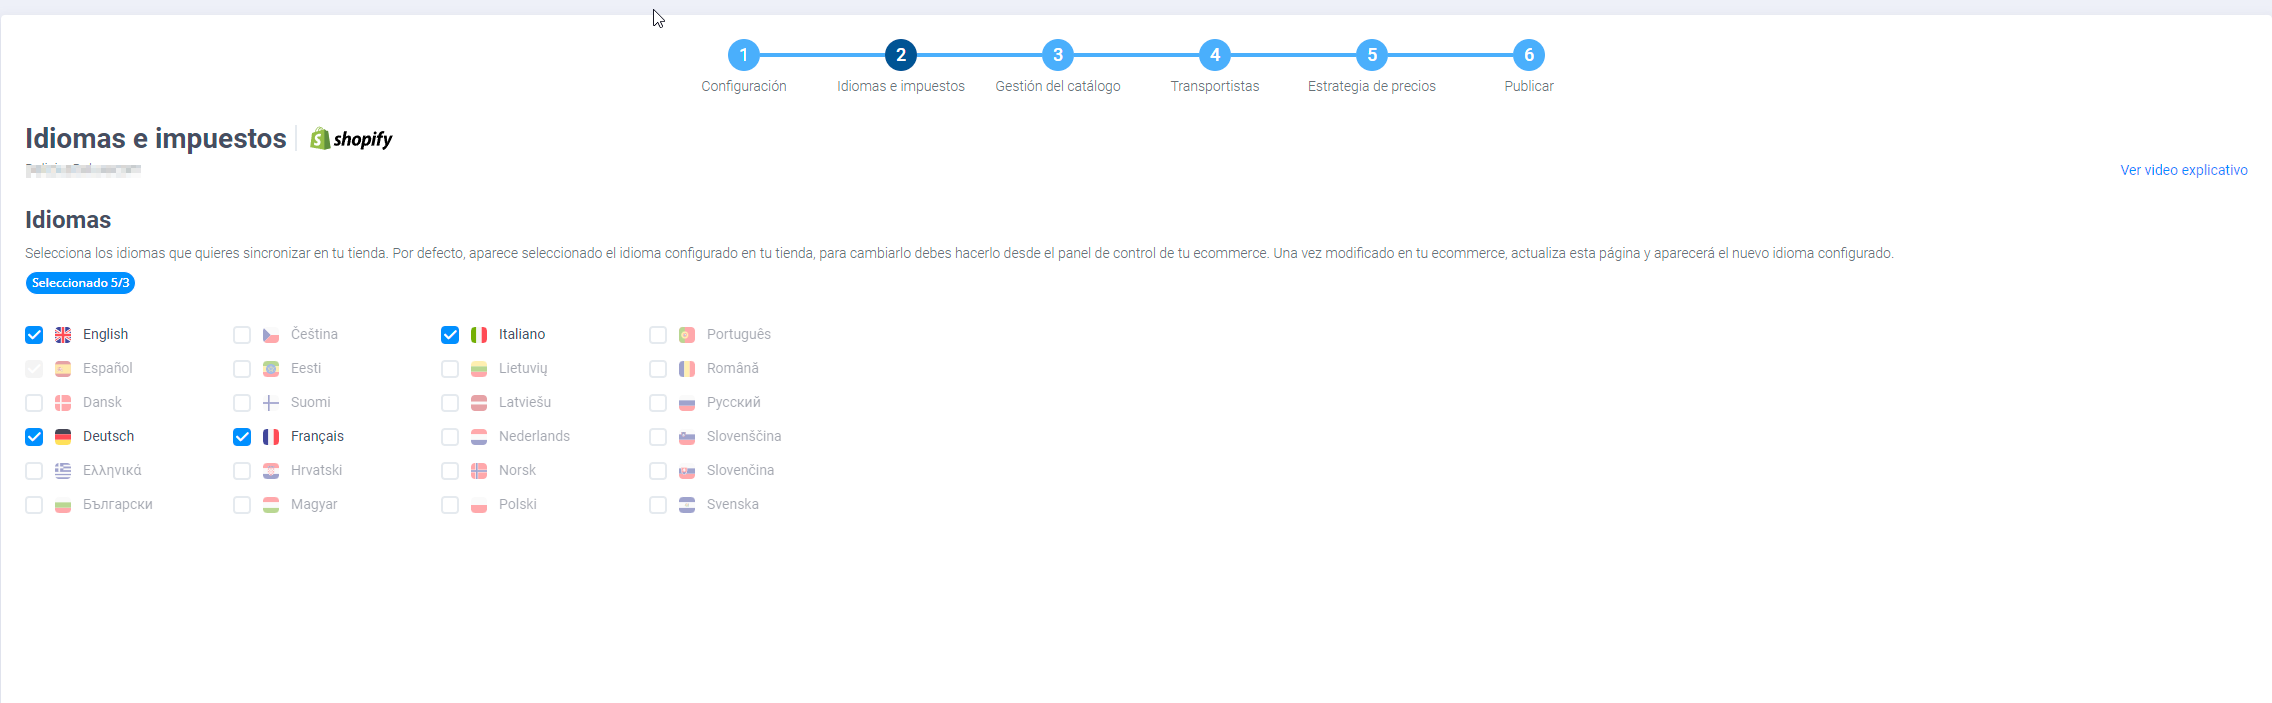Click the French flag icon beside Français

click(271, 437)
